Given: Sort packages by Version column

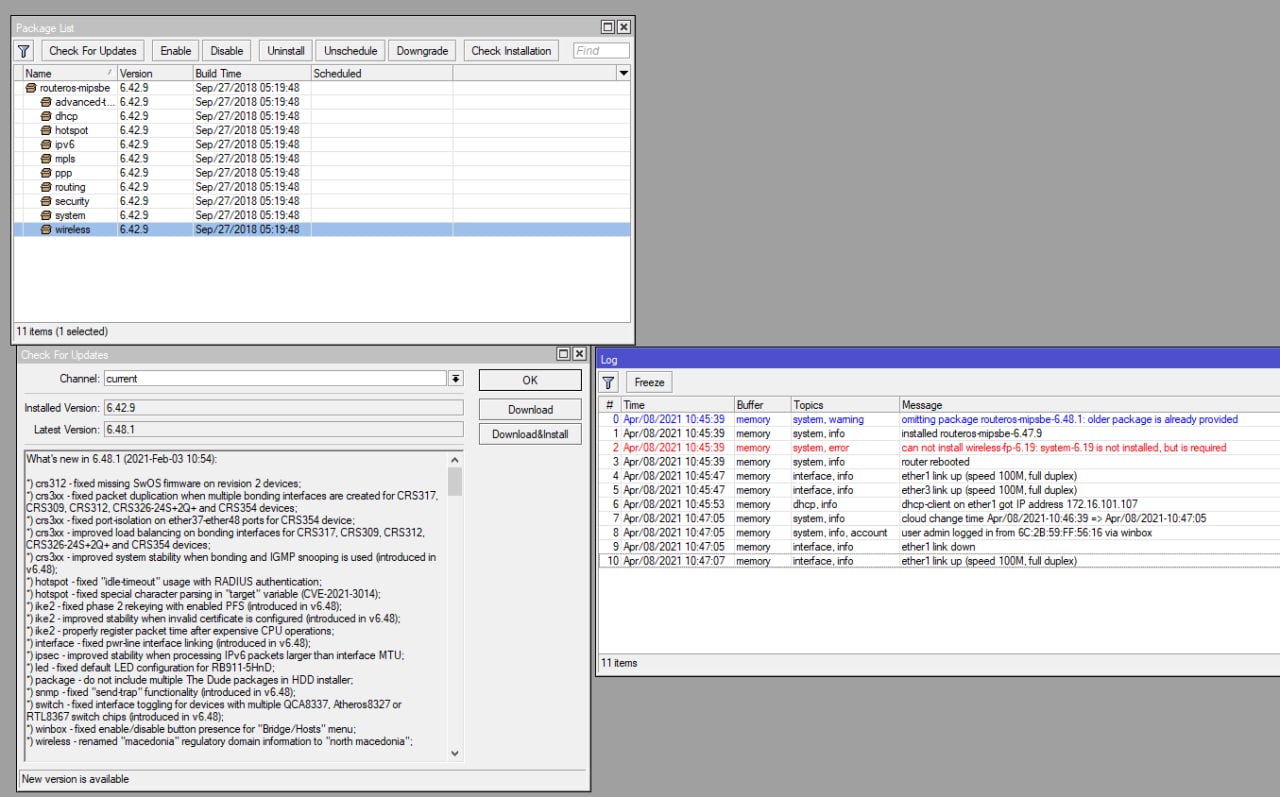Looking at the screenshot, I should 154,74.
